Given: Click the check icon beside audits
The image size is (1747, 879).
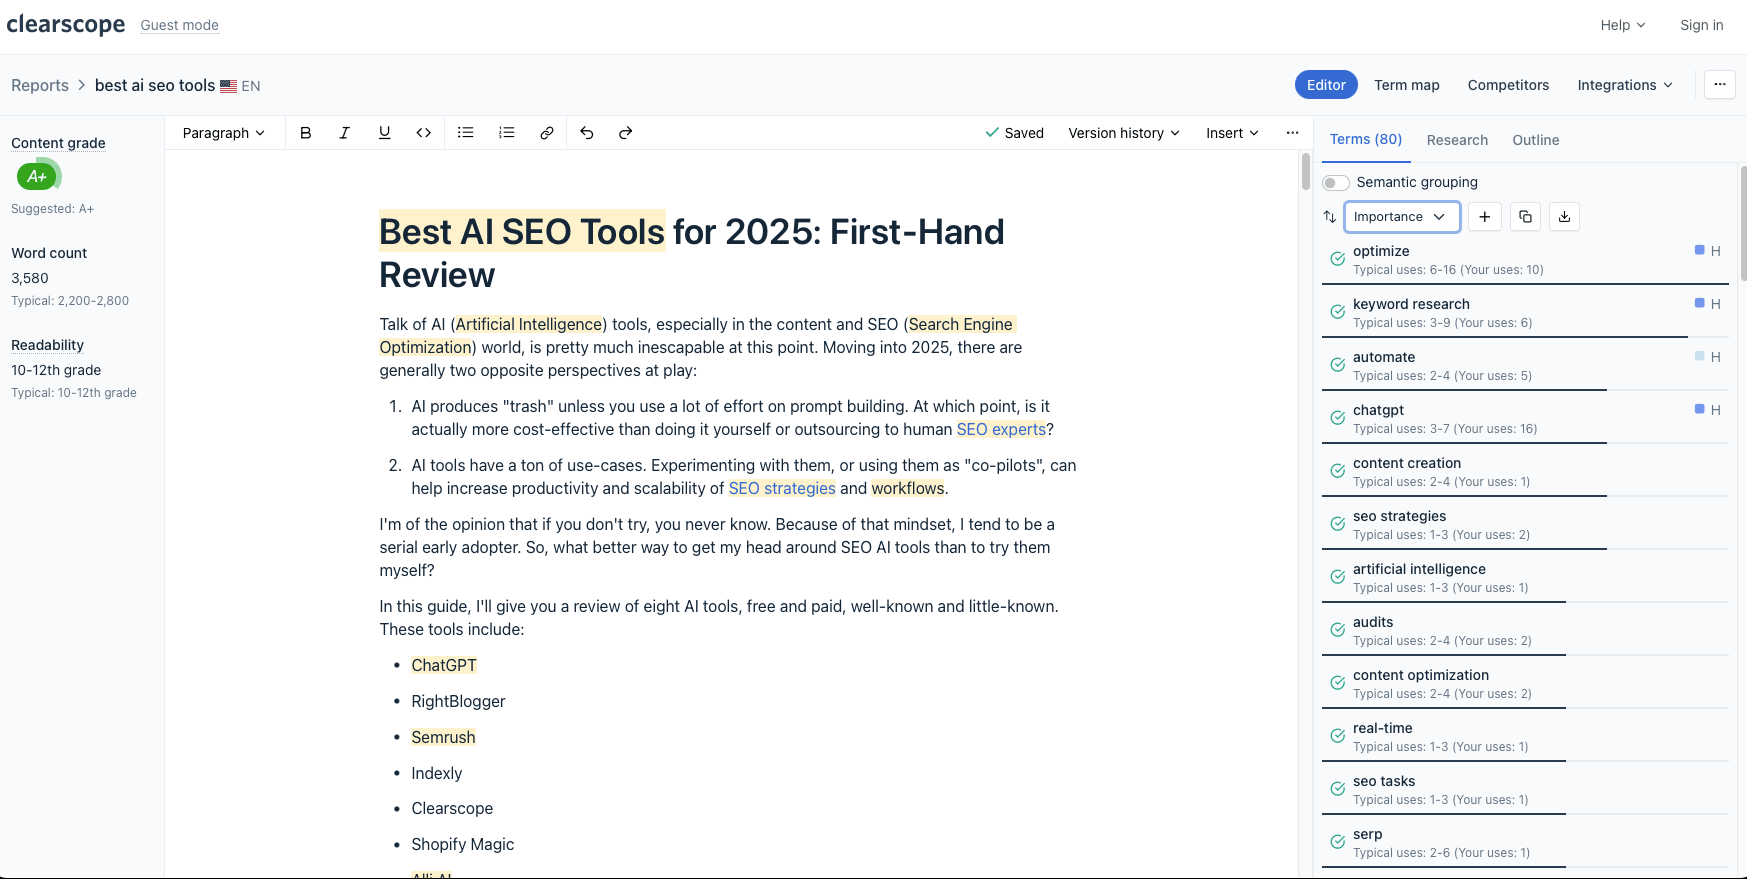Looking at the screenshot, I should click(x=1338, y=630).
